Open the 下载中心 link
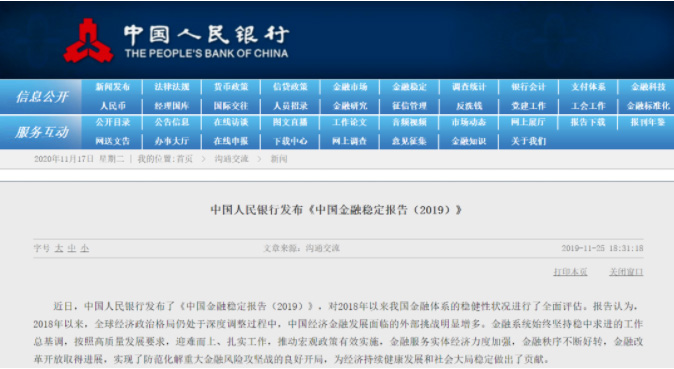This screenshot has width=674, height=369. pyautogui.click(x=291, y=141)
